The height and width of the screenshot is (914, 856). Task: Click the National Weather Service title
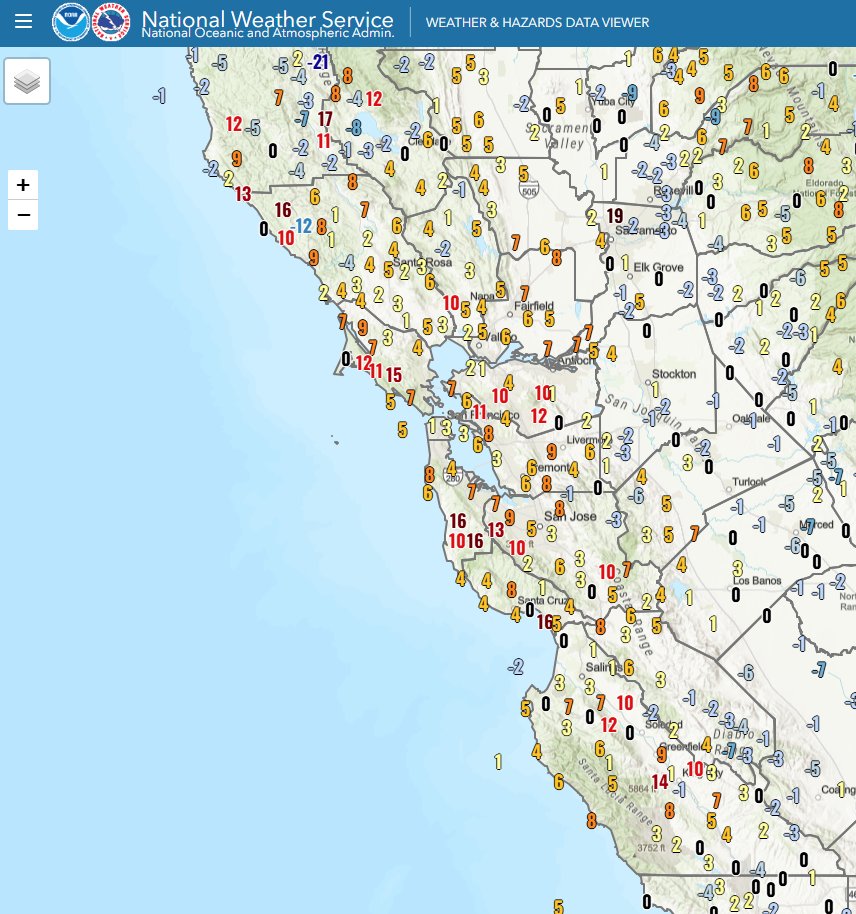coord(267,18)
